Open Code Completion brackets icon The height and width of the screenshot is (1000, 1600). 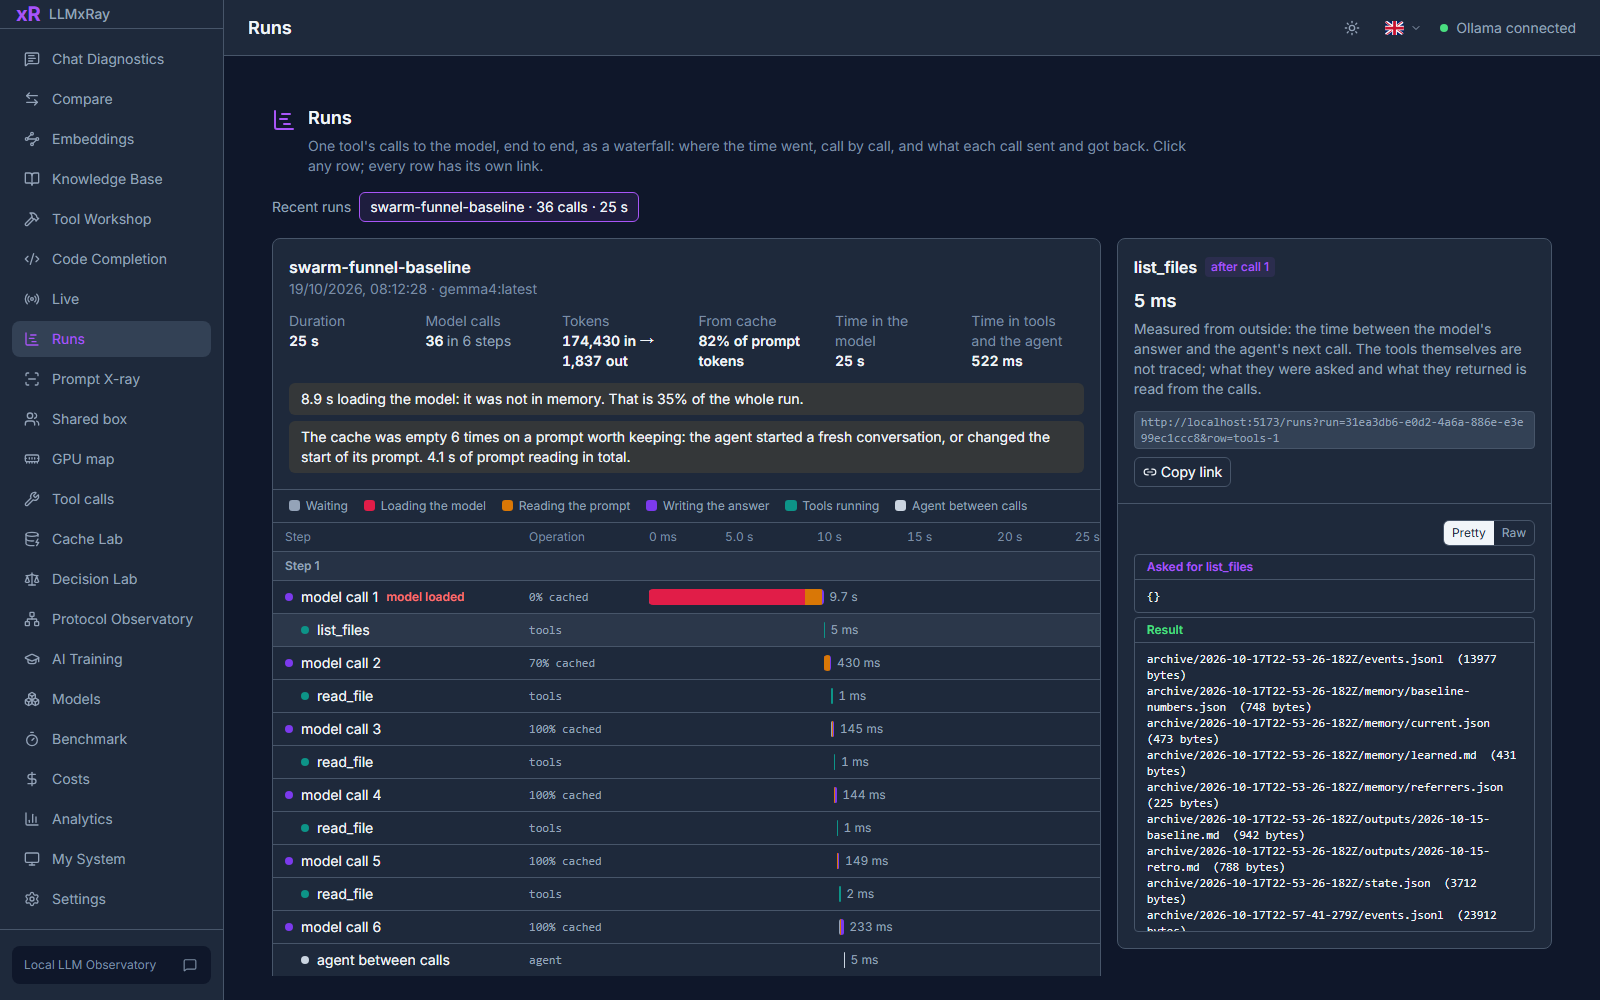pos(32,259)
